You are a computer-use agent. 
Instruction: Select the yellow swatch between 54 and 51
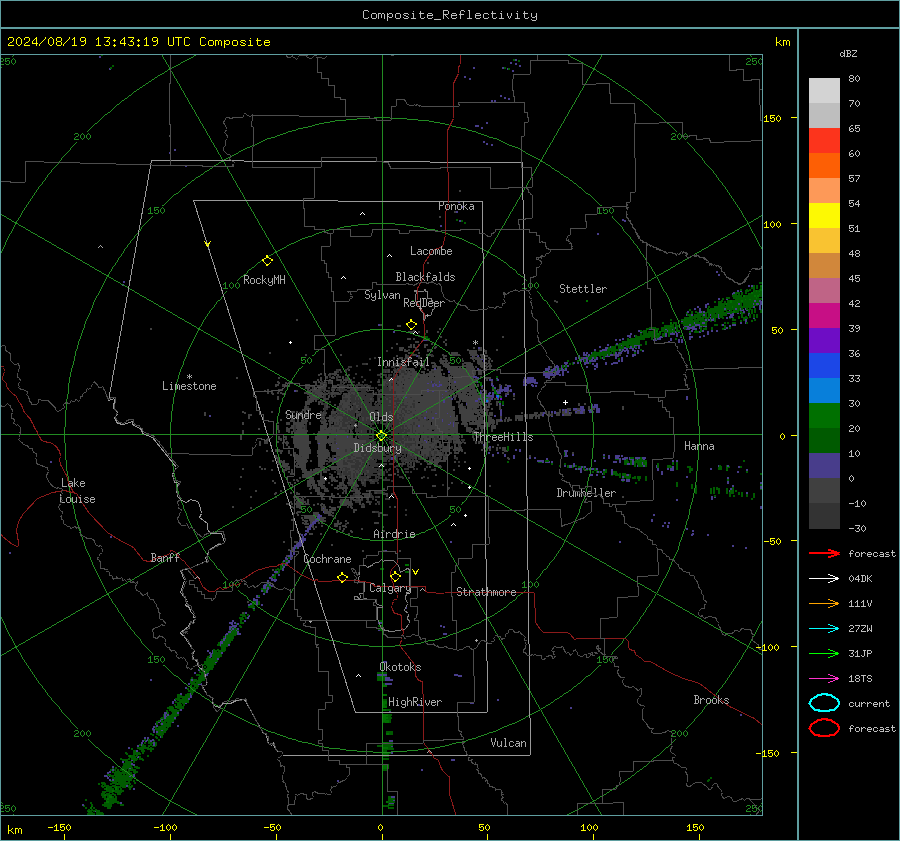coord(824,216)
